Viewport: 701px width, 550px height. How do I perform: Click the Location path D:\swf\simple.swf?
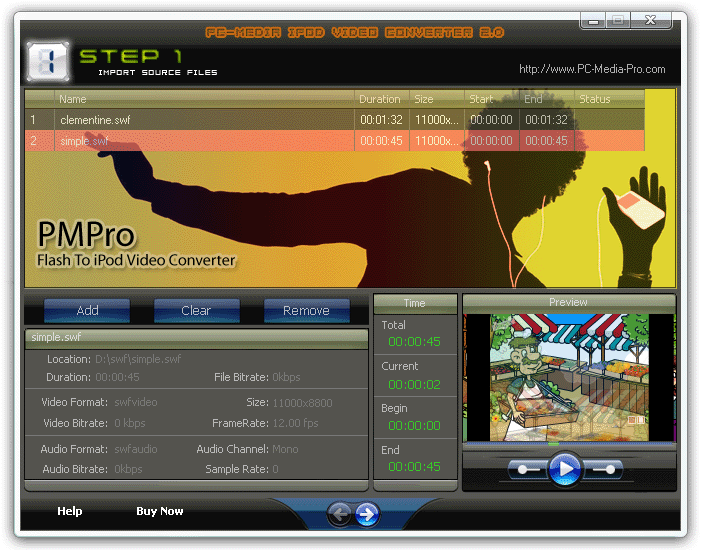click(x=138, y=359)
